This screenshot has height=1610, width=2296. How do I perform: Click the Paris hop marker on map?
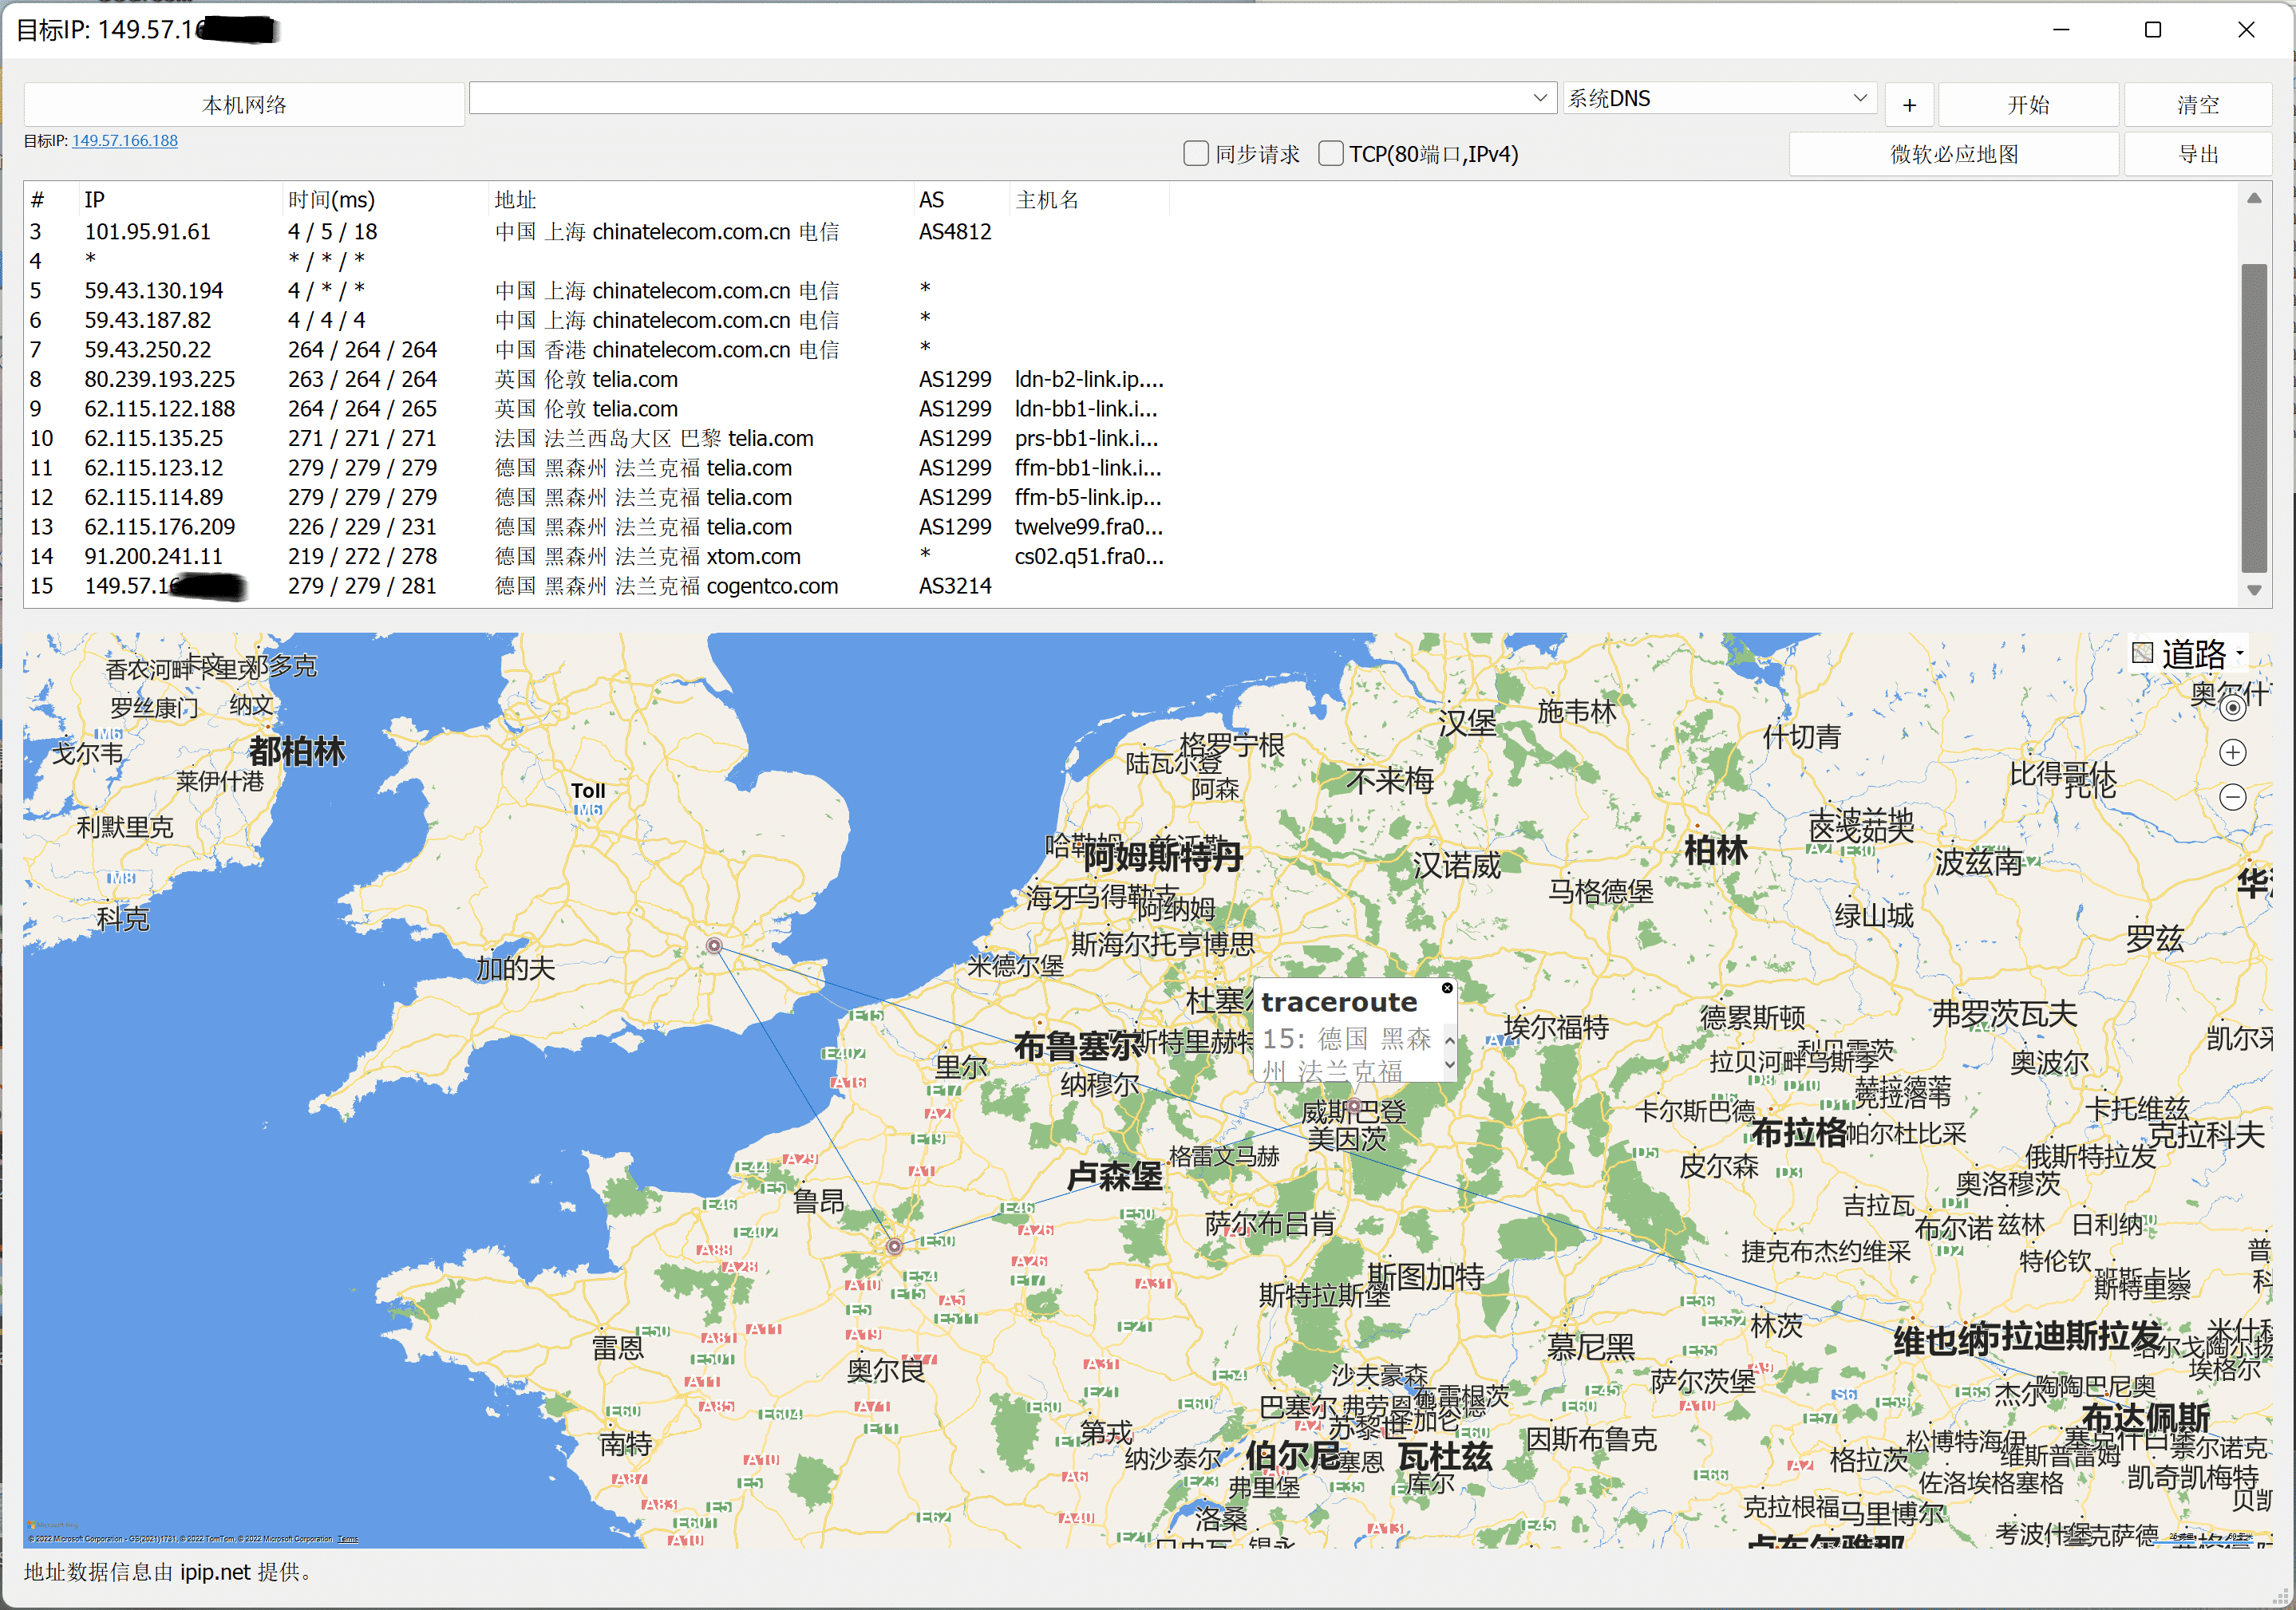(x=894, y=1246)
